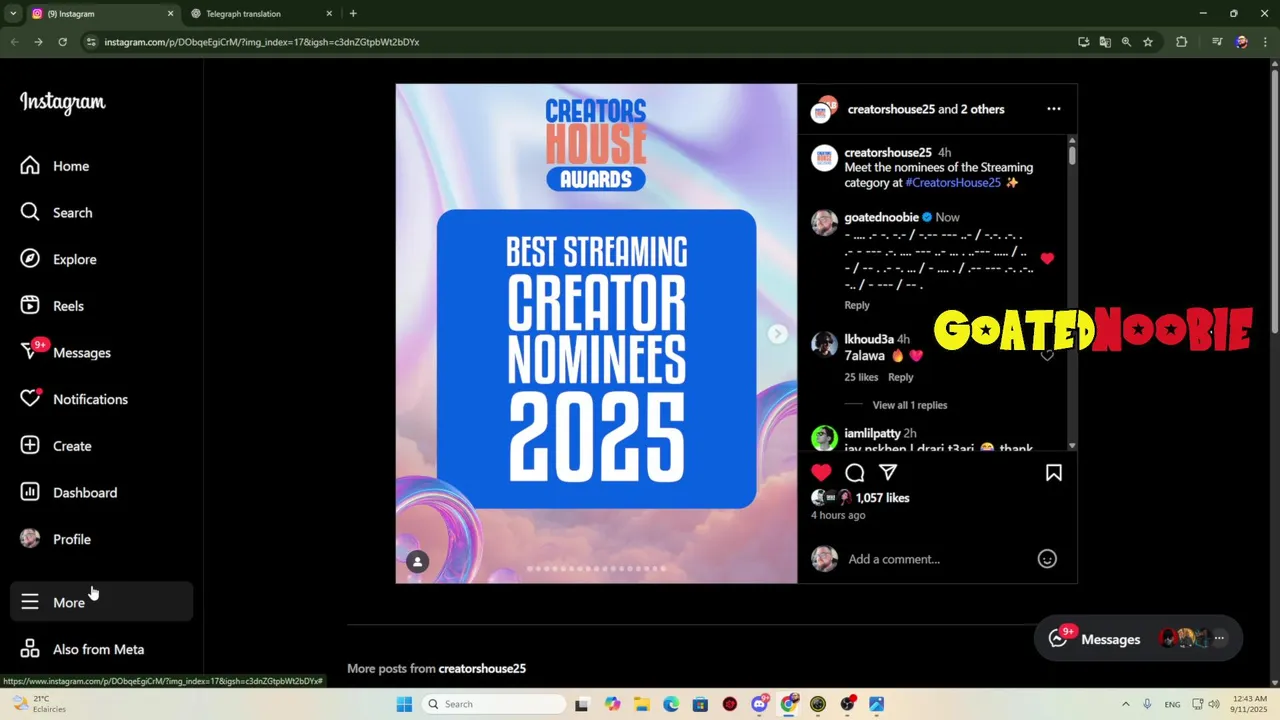The width and height of the screenshot is (1280, 720).
Task: Open the taskbar volume control
Action: pyautogui.click(x=1212, y=704)
